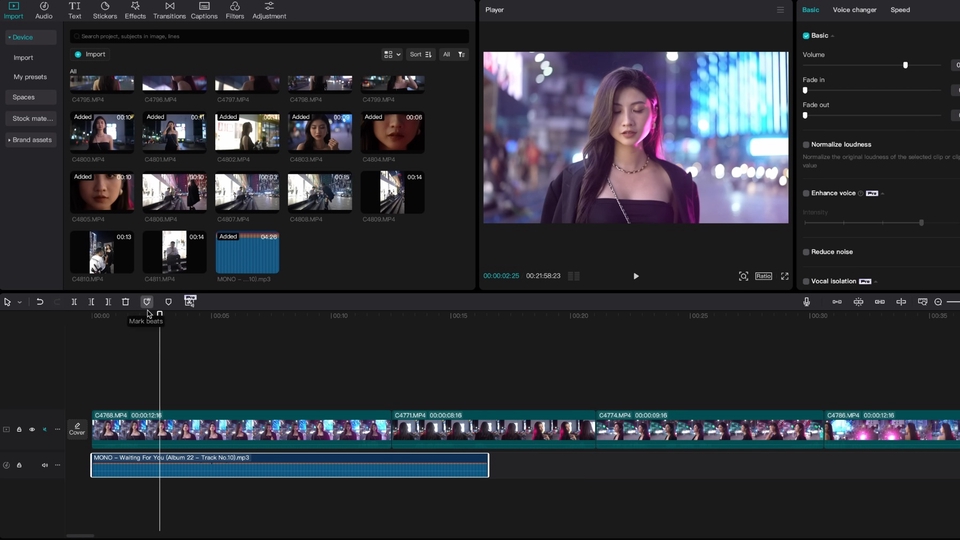The height and width of the screenshot is (540, 960).
Task: Click the Mark beats toolbar icon
Action: click(147, 301)
